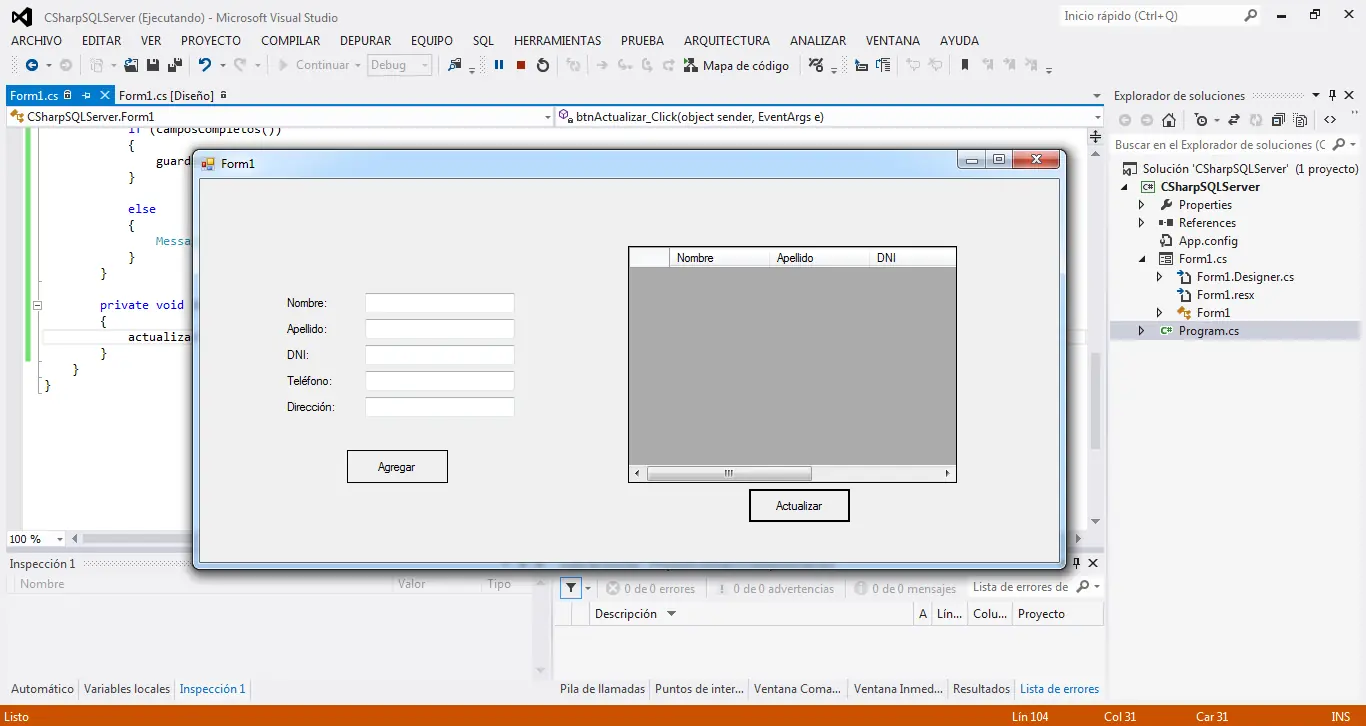Click the search magnifier in Inicio rápido
Image resolution: width=1366 pixels, height=726 pixels.
[1250, 16]
